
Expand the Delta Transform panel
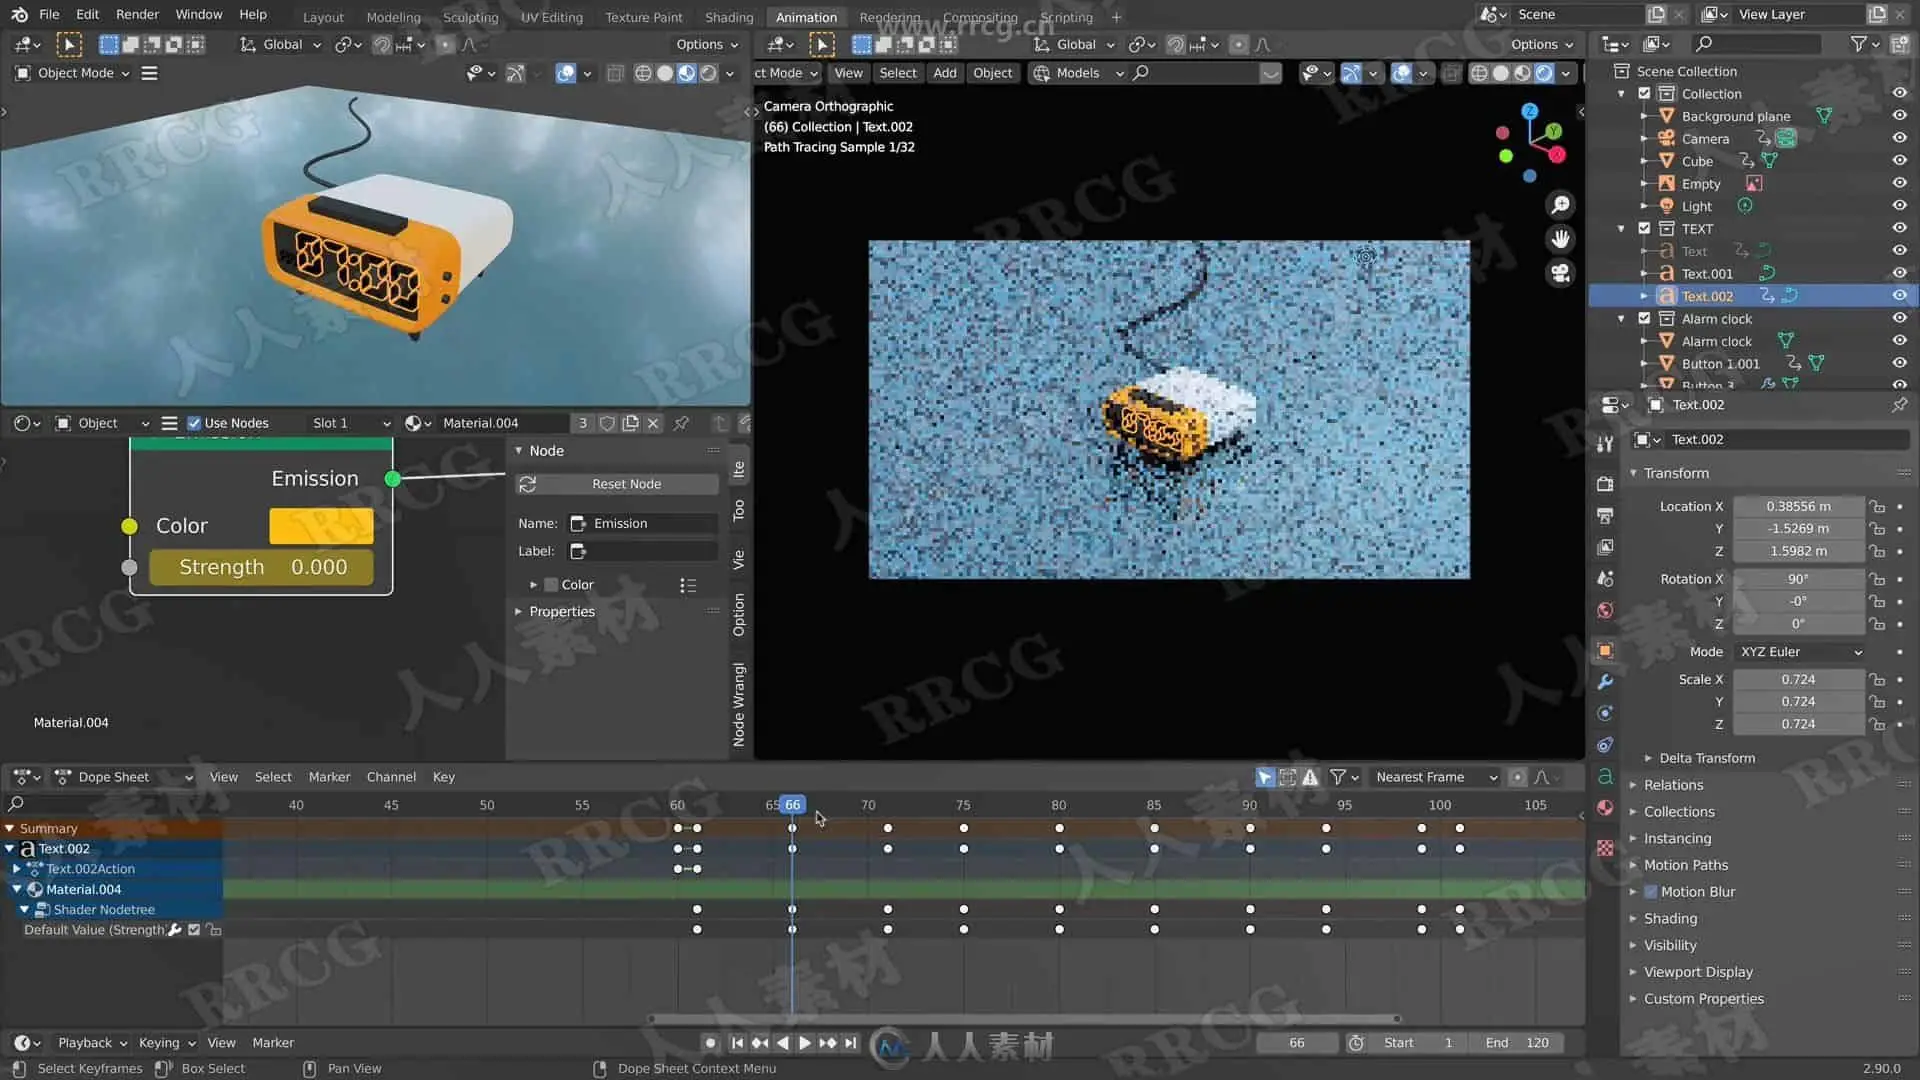click(1706, 758)
